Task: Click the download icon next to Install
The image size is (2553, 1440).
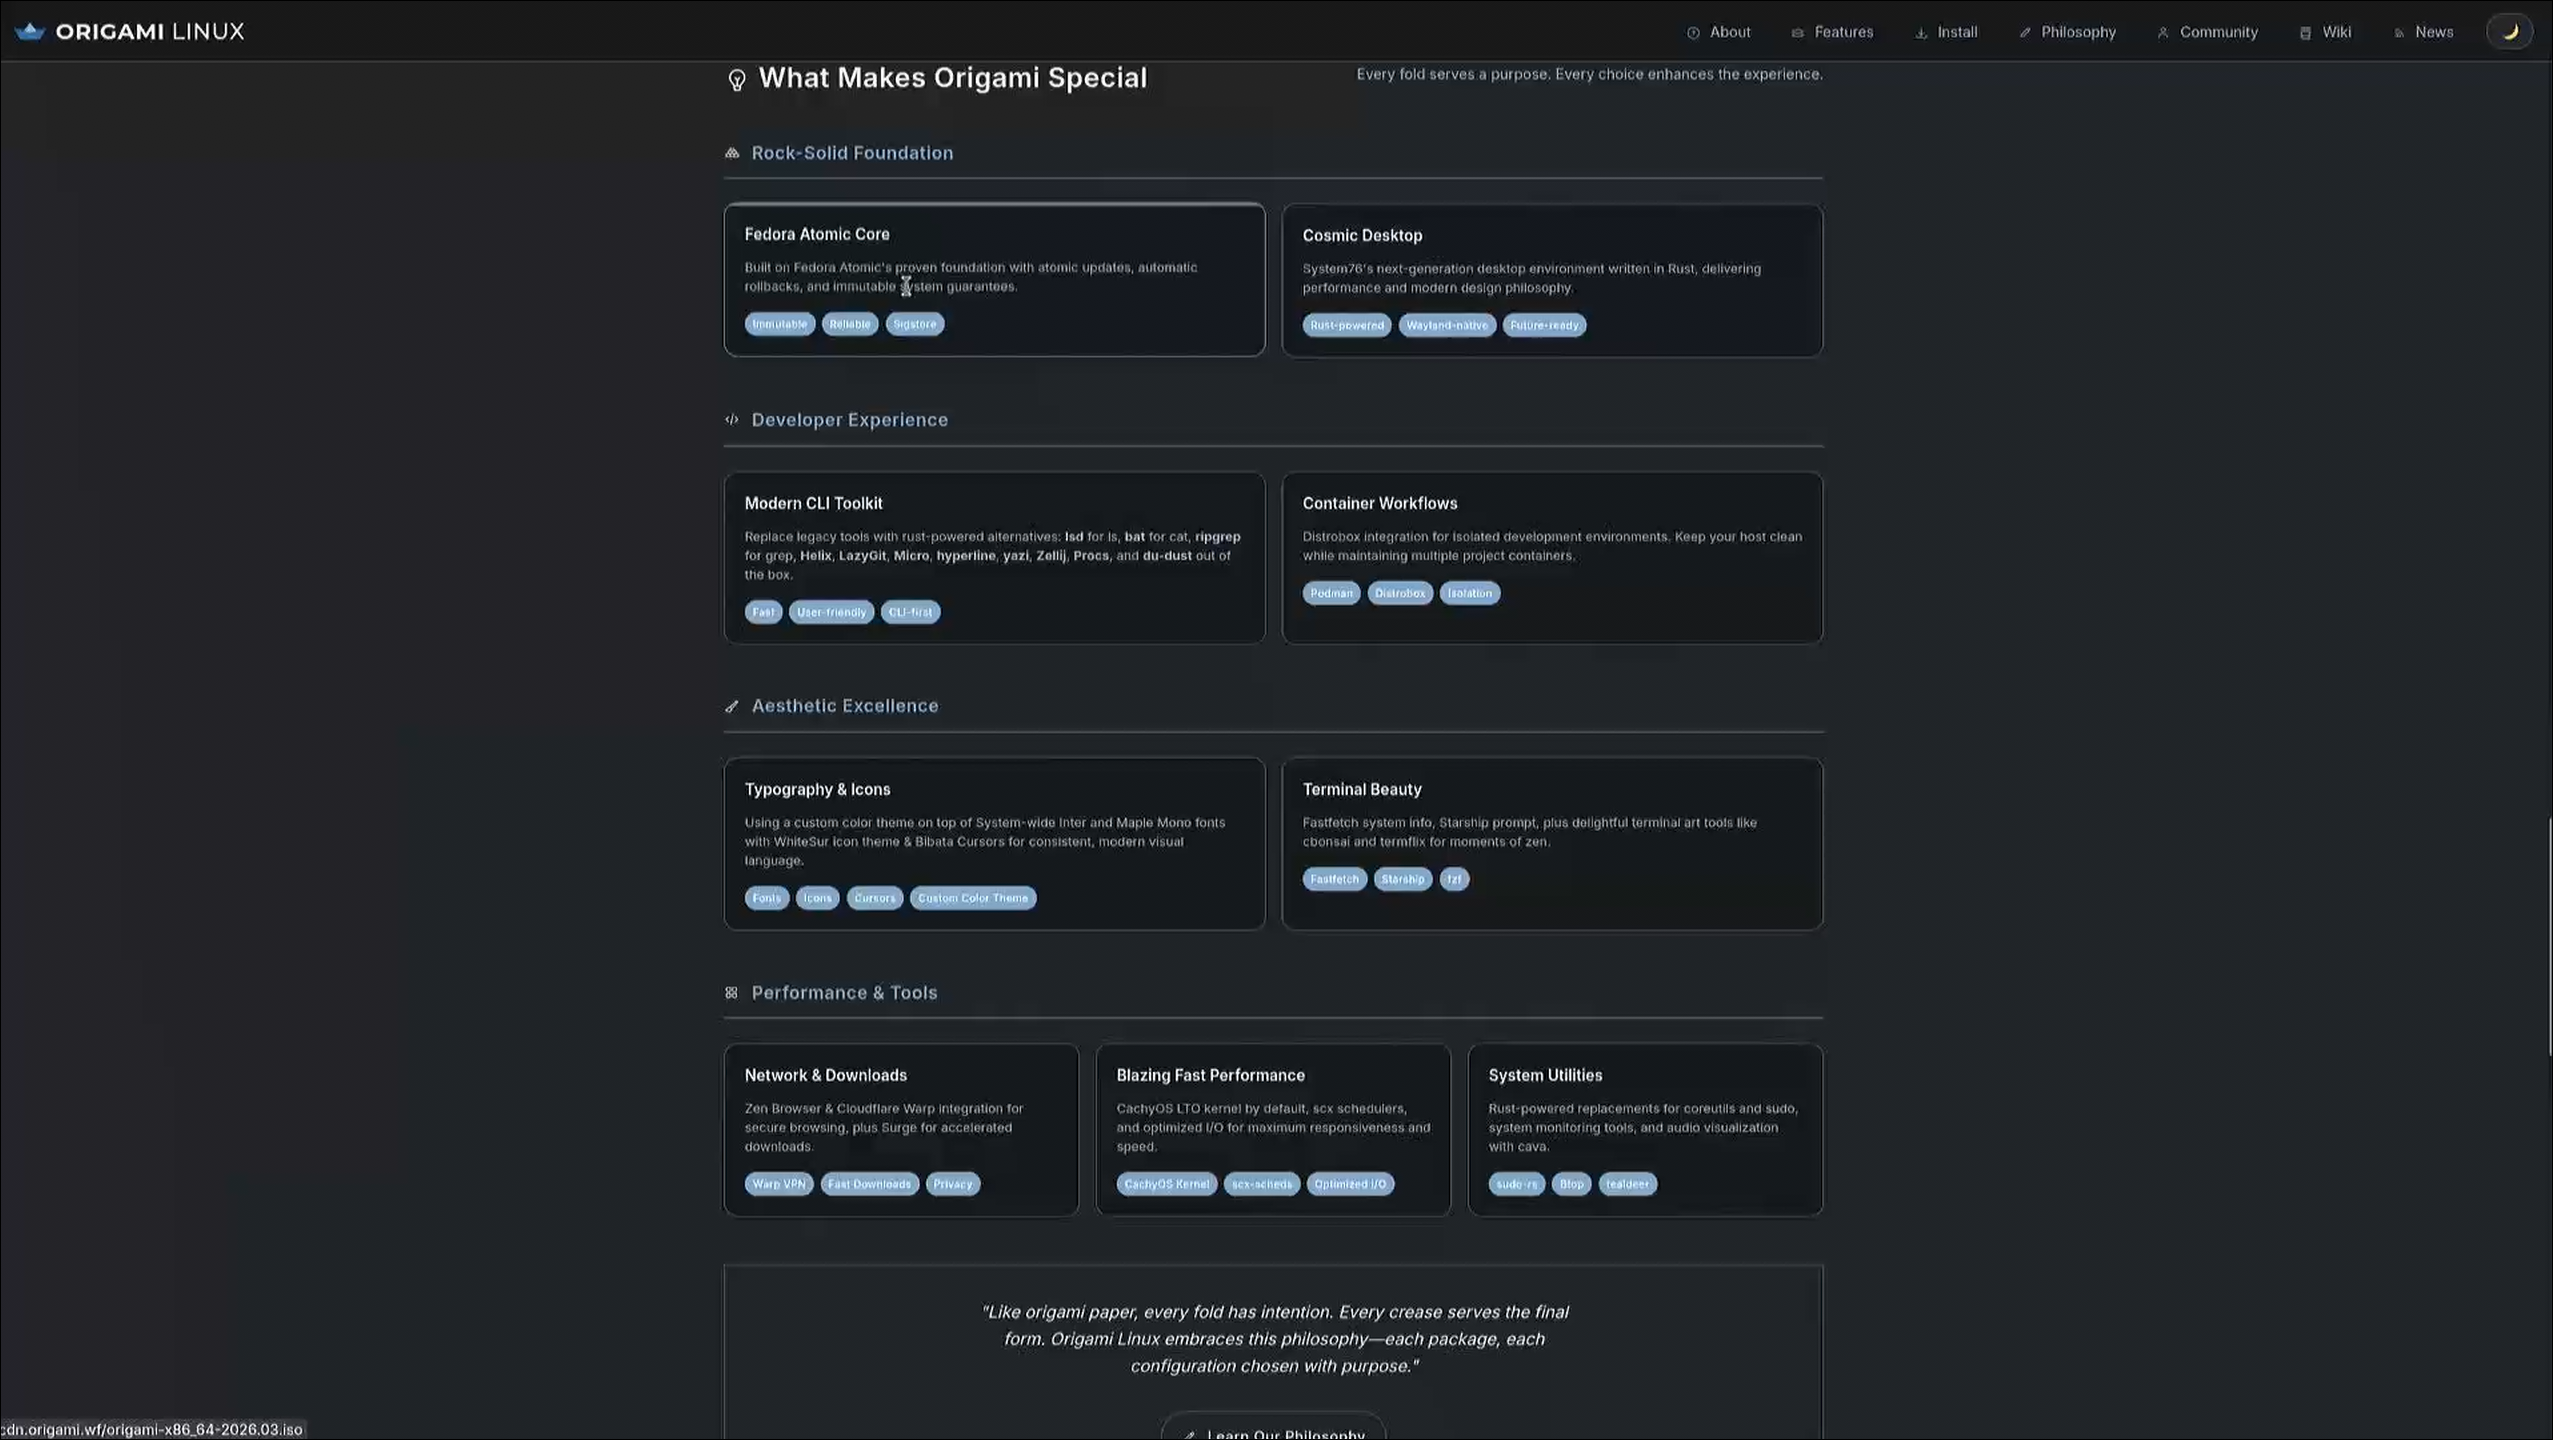Action: (x=1921, y=33)
